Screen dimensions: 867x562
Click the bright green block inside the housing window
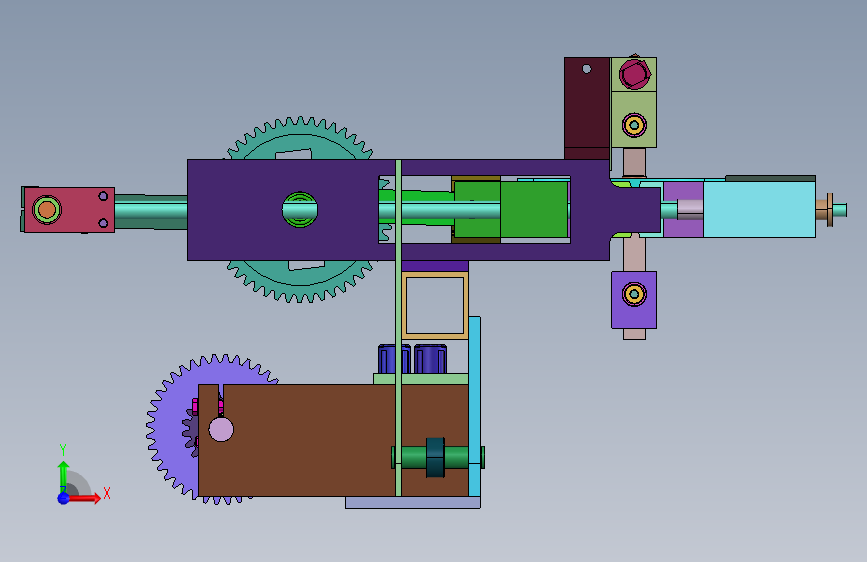pos(534,210)
